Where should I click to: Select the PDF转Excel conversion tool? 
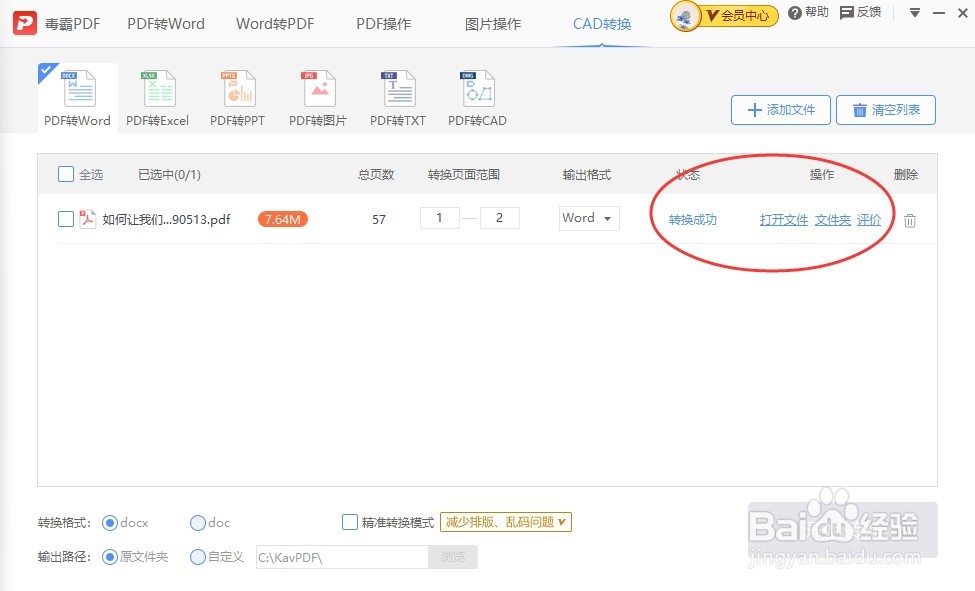click(x=157, y=95)
